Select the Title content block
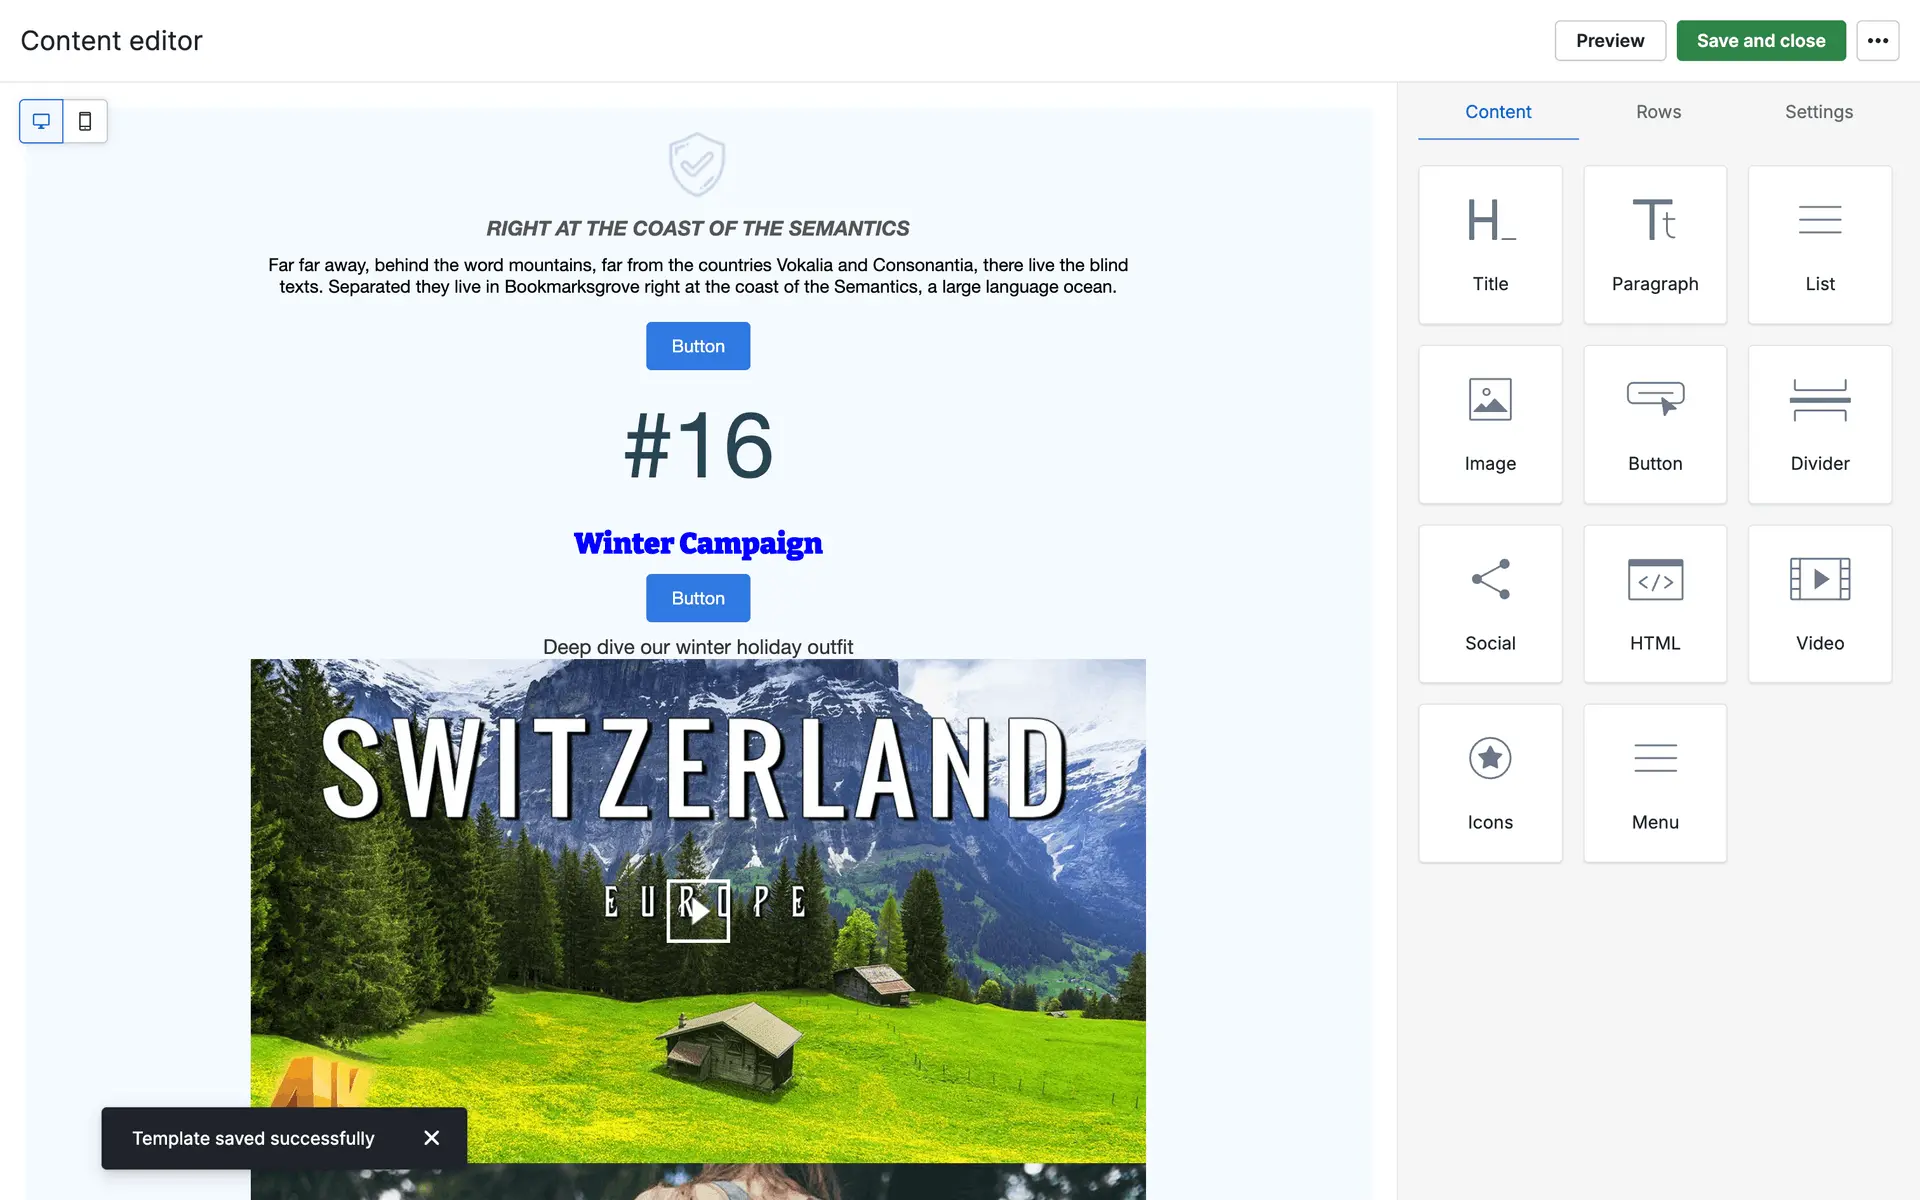 (x=1490, y=245)
